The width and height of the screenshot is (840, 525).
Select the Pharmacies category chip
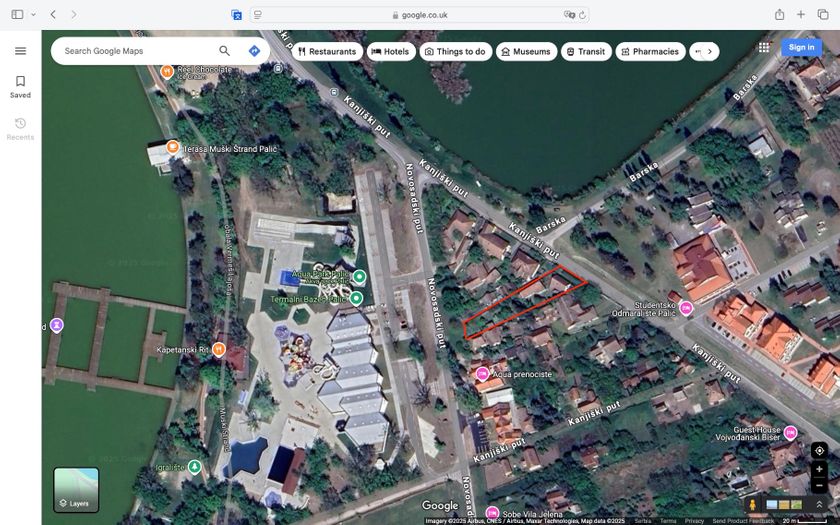(649, 51)
